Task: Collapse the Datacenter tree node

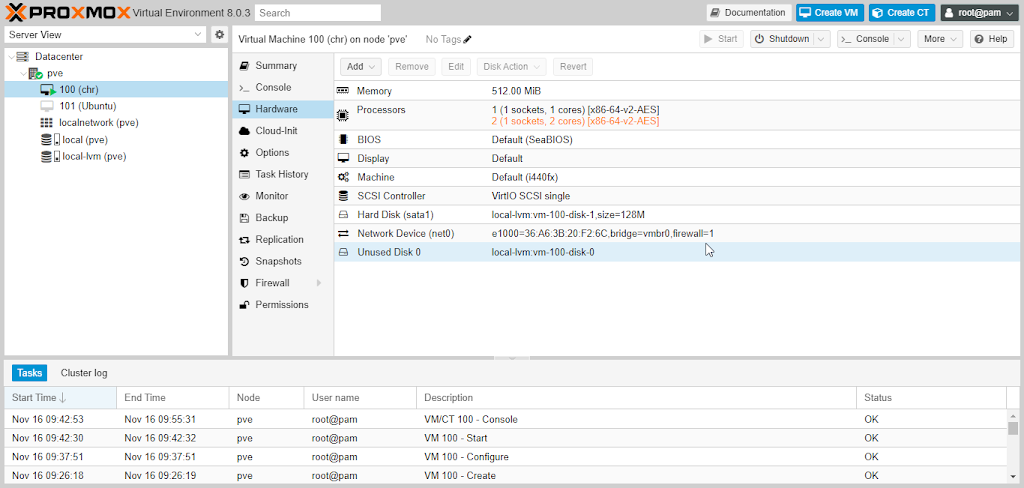Action: pos(10,57)
